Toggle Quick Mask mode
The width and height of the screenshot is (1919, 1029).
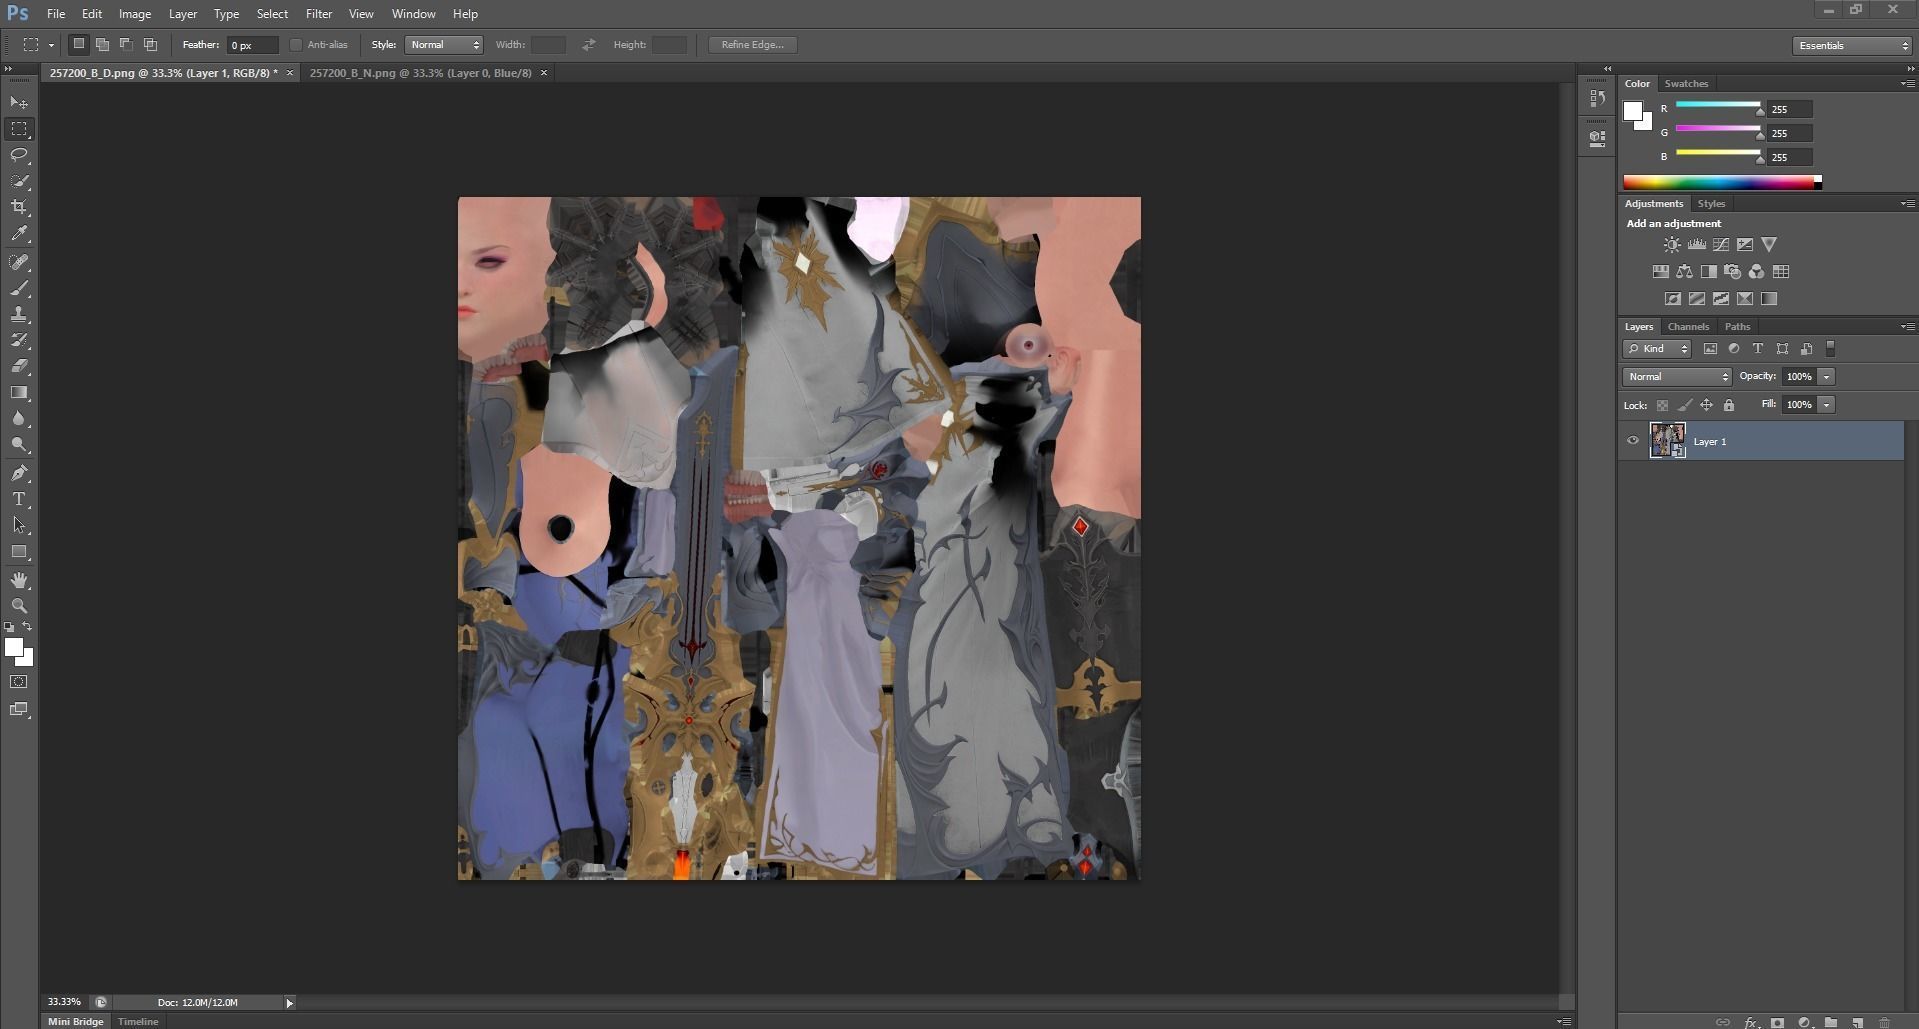[19, 682]
